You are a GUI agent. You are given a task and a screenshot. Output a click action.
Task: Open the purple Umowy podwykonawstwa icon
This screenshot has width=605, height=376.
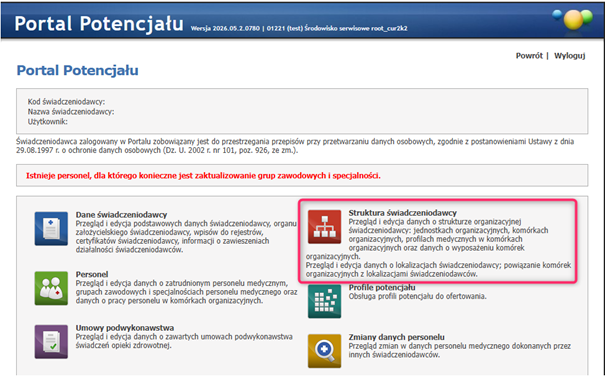(x=51, y=342)
